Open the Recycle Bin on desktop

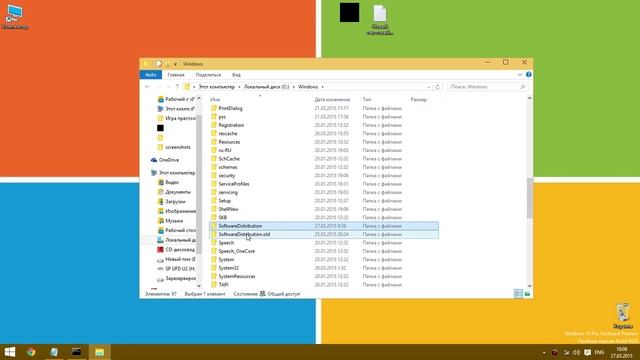click(x=623, y=316)
